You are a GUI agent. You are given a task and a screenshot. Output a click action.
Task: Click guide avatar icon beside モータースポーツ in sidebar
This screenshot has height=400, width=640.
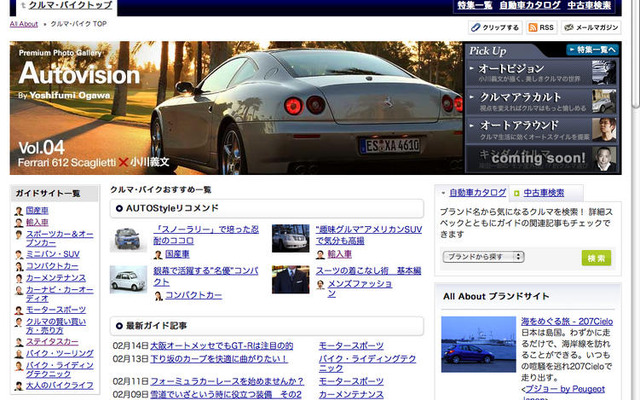click(19, 310)
